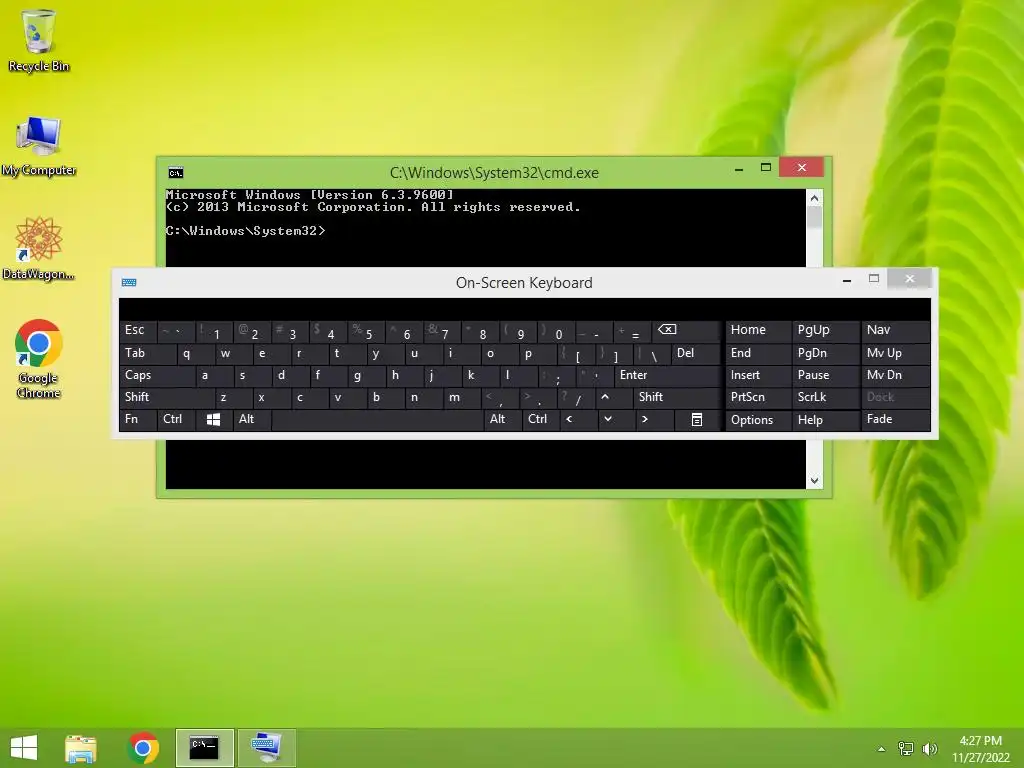Click the cmd window scrollbar up arrow
Viewport: 1024px width, 768px height.
pos(814,198)
